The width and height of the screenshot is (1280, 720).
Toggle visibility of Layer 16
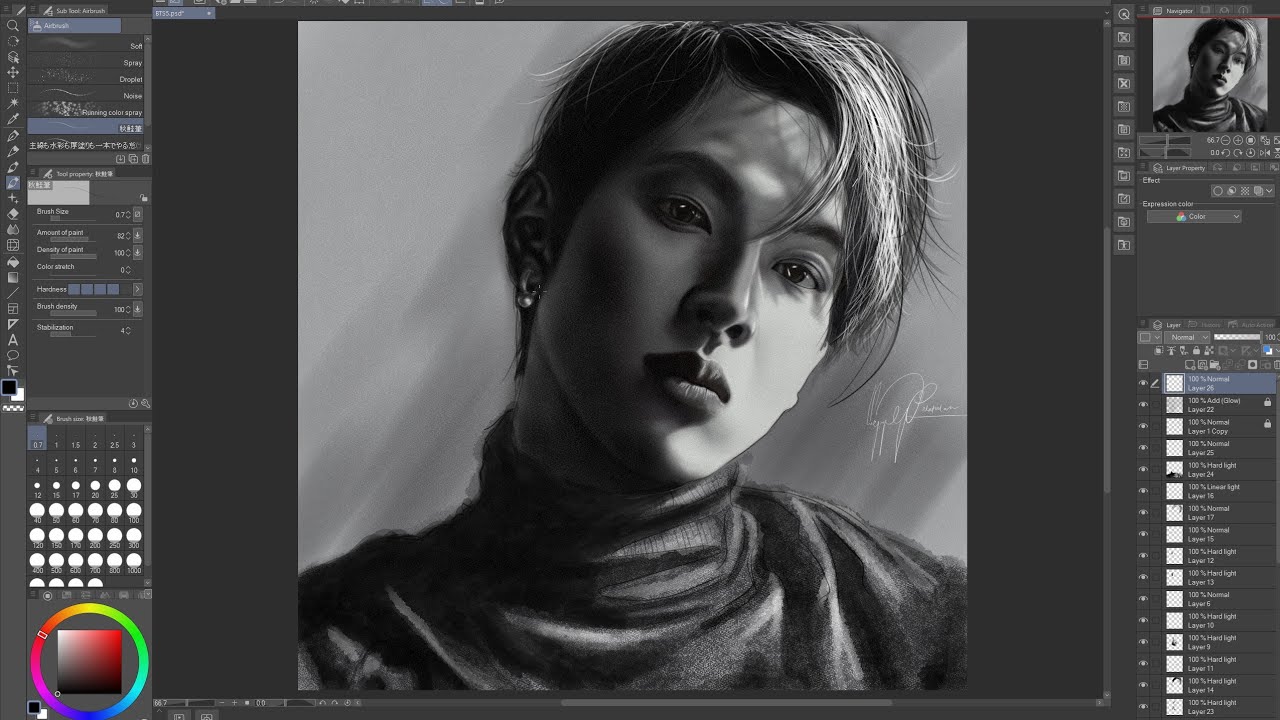click(x=1144, y=491)
